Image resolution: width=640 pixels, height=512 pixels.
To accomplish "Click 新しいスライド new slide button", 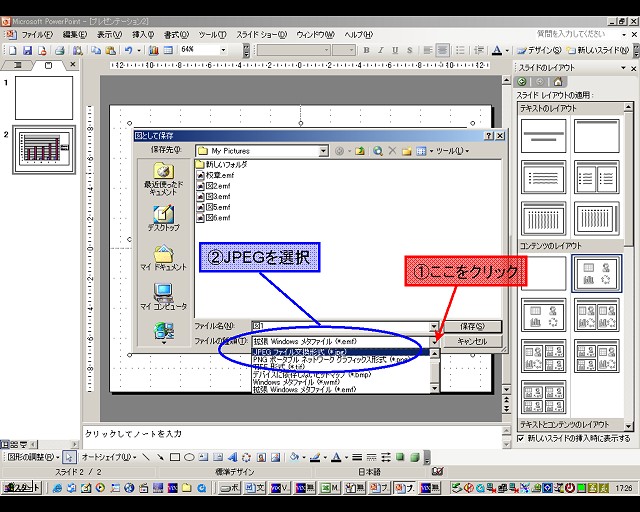I will [597, 50].
